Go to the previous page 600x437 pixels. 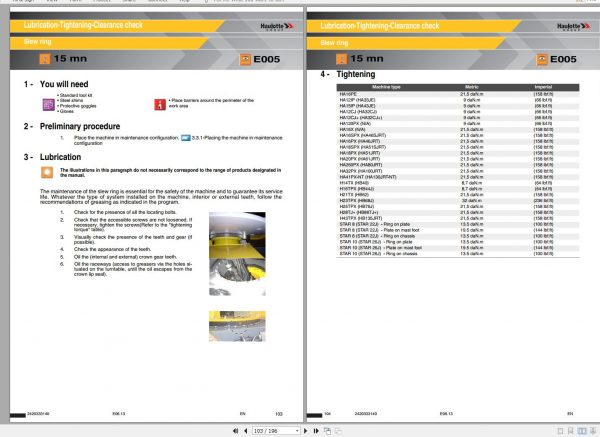click(x=246, y=431)
